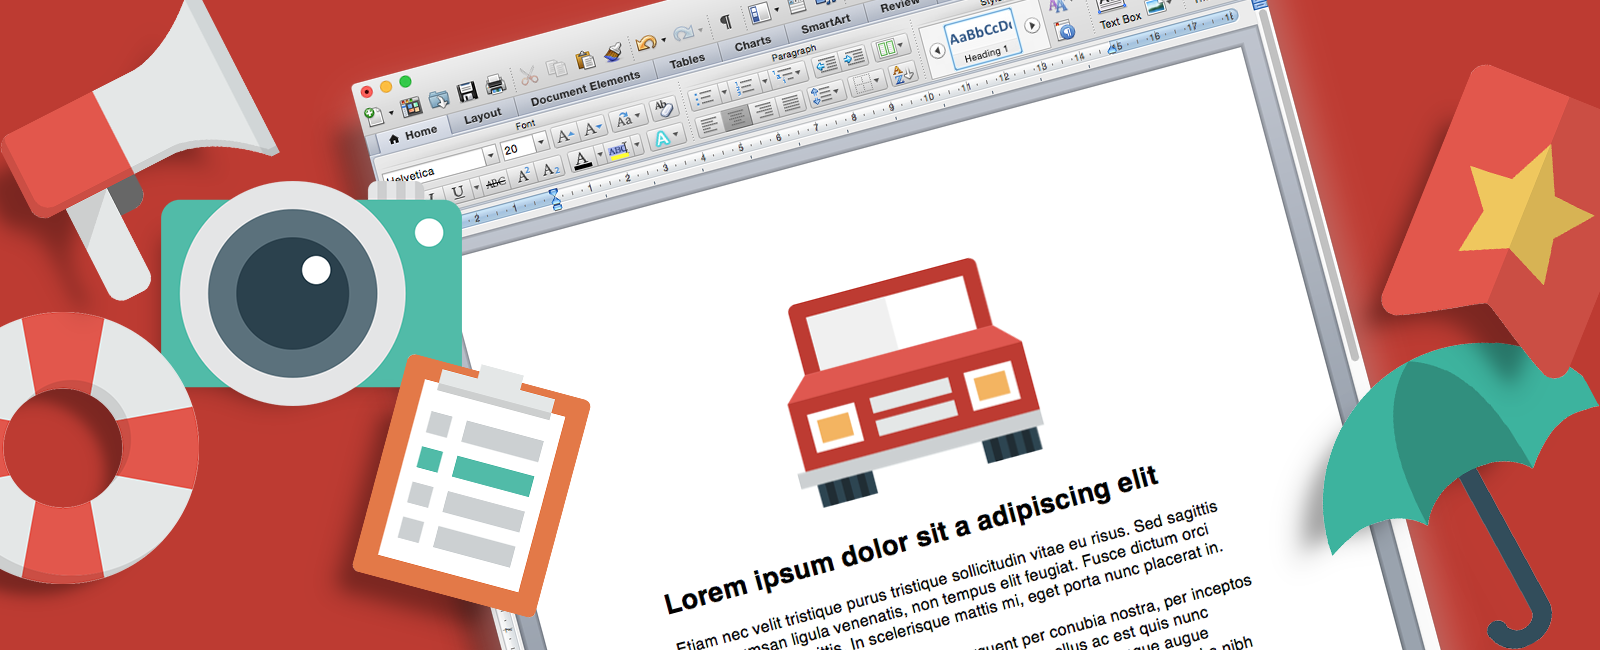Click the Manage Styles icon
1600x650 pixels.
1066,31
